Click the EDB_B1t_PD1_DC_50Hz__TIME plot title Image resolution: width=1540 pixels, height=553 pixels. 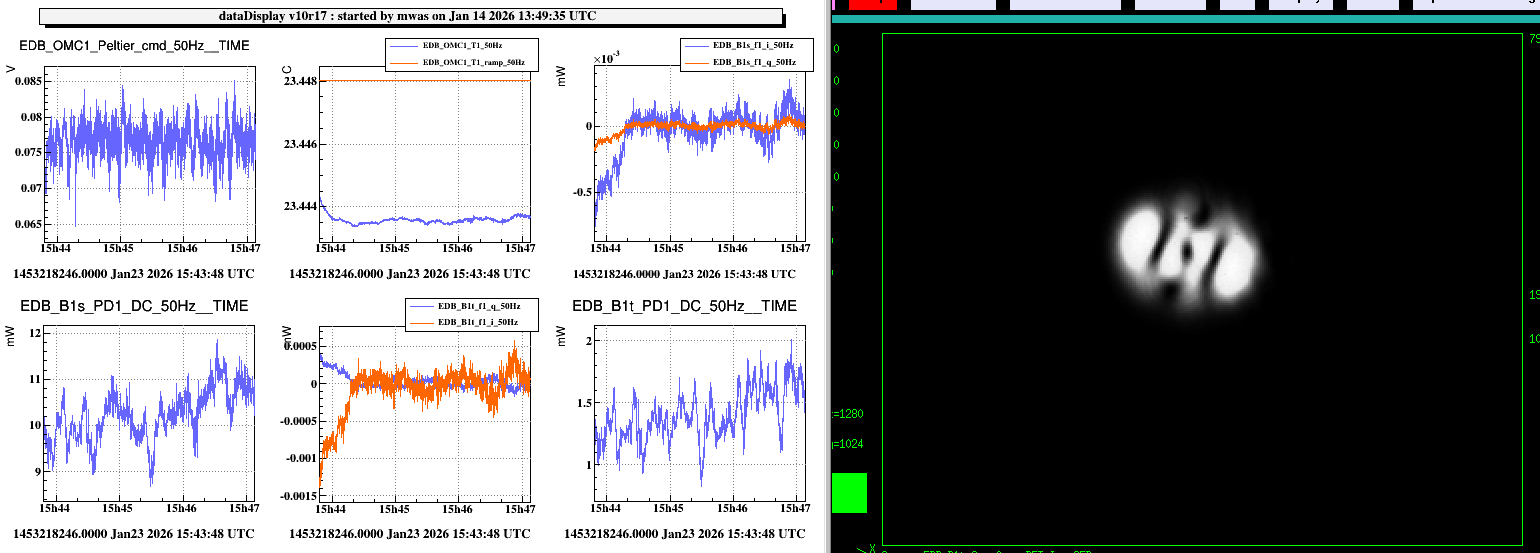tap(684, 305)
